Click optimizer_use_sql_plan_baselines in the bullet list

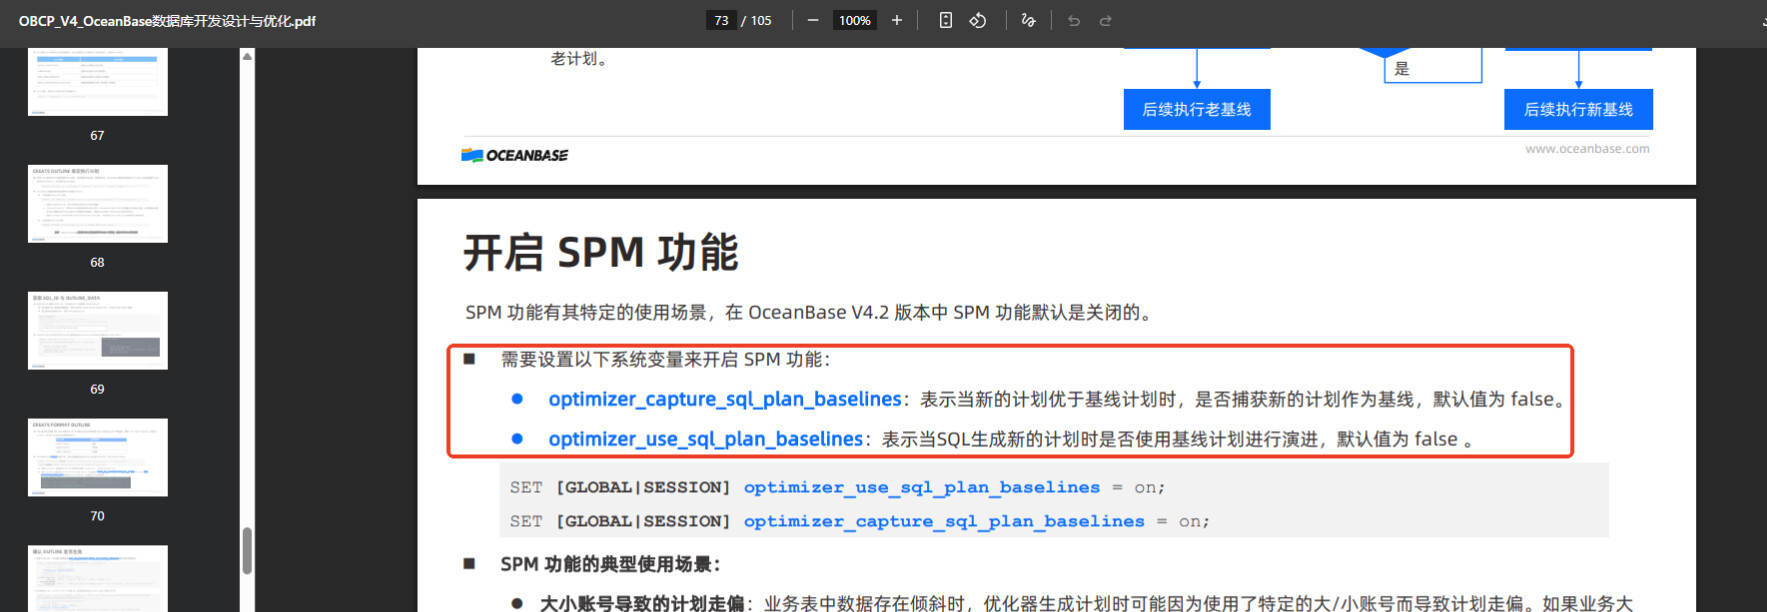(705, 439)
